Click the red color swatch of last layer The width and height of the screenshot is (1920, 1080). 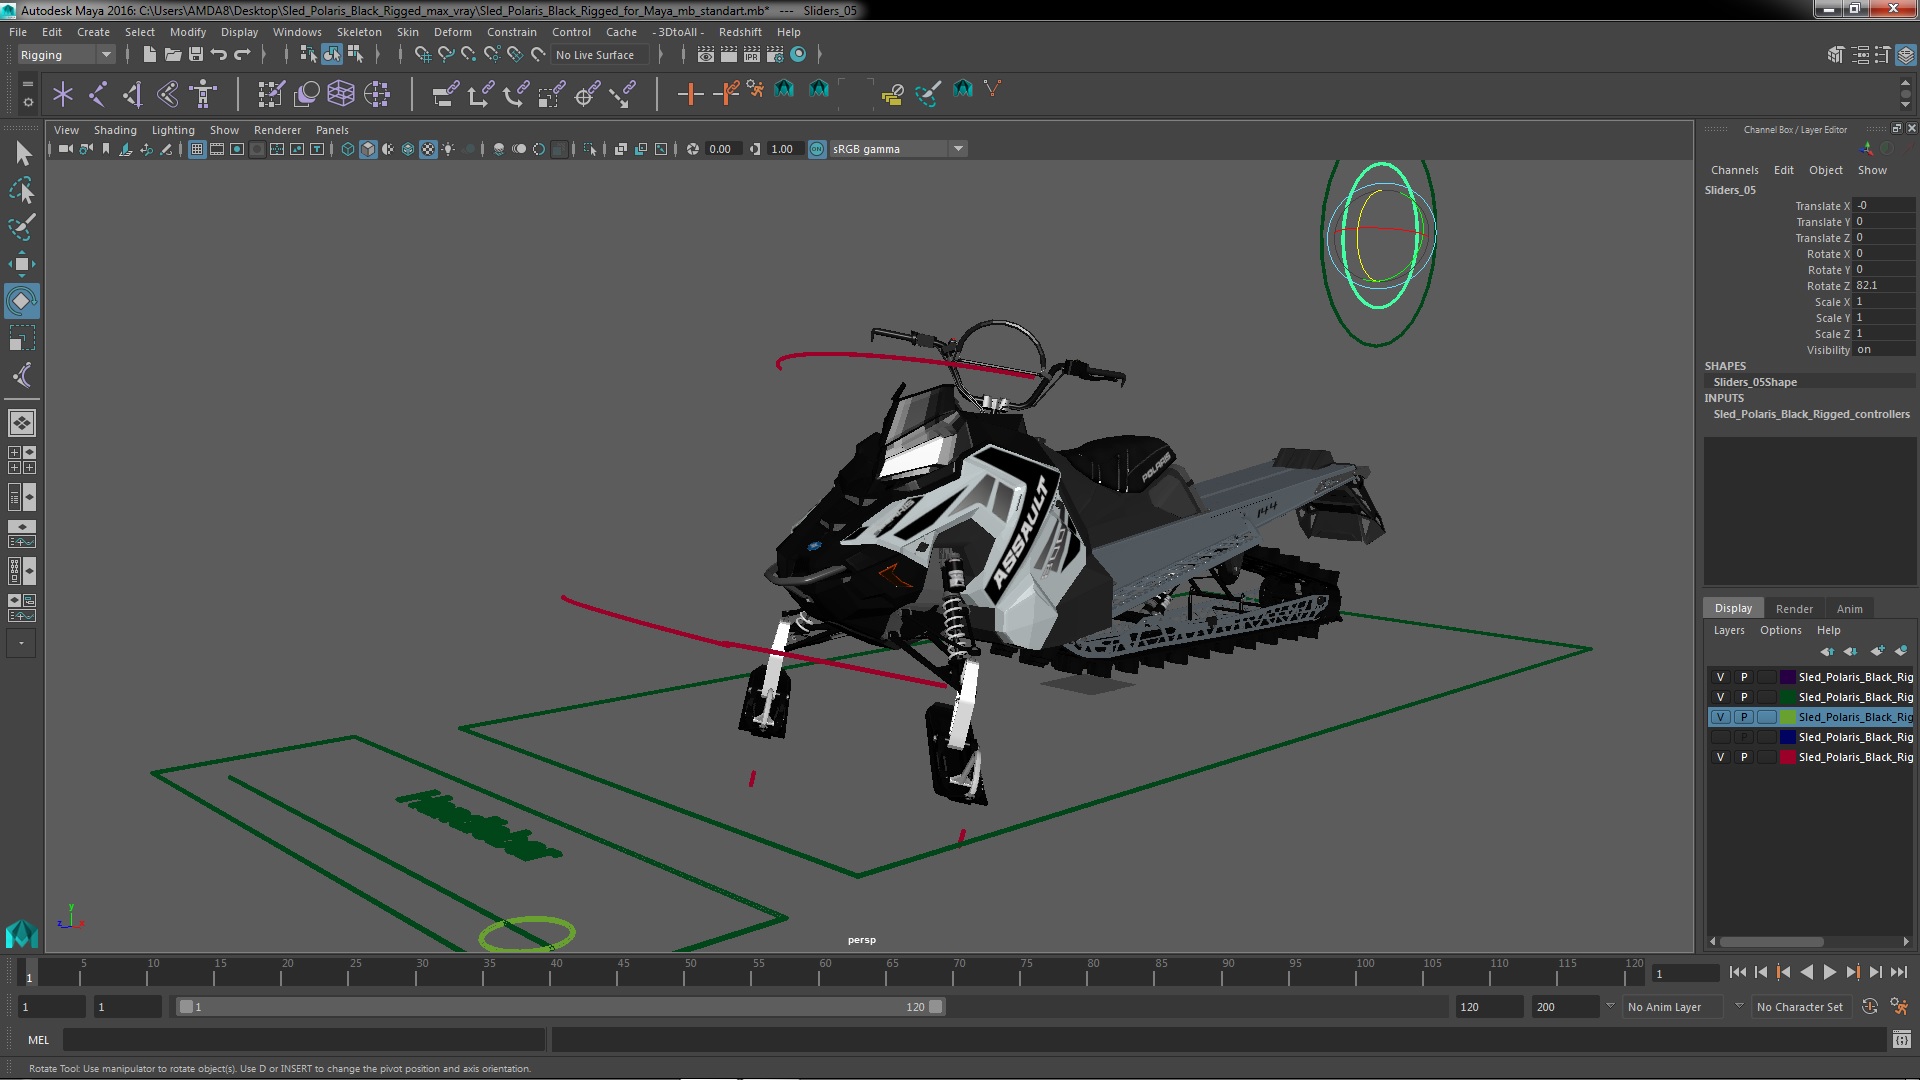click(1787, 757)
